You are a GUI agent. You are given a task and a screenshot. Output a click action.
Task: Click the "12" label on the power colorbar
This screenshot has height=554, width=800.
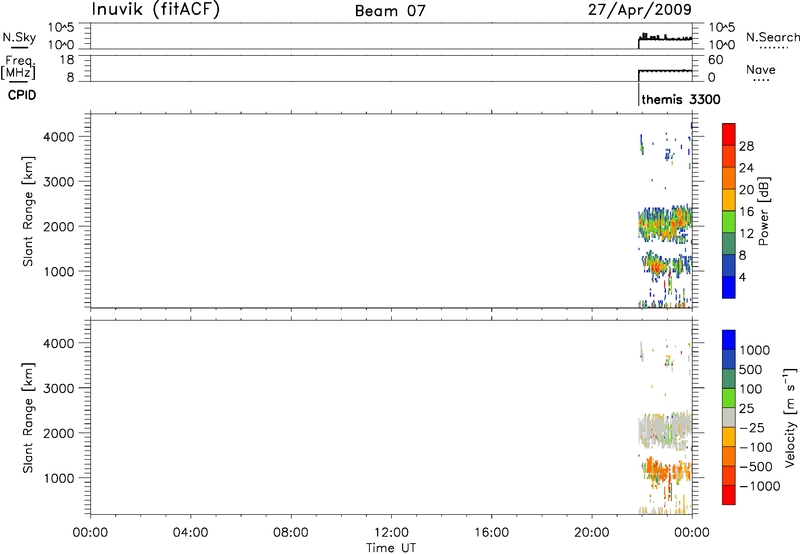[746, 234]
